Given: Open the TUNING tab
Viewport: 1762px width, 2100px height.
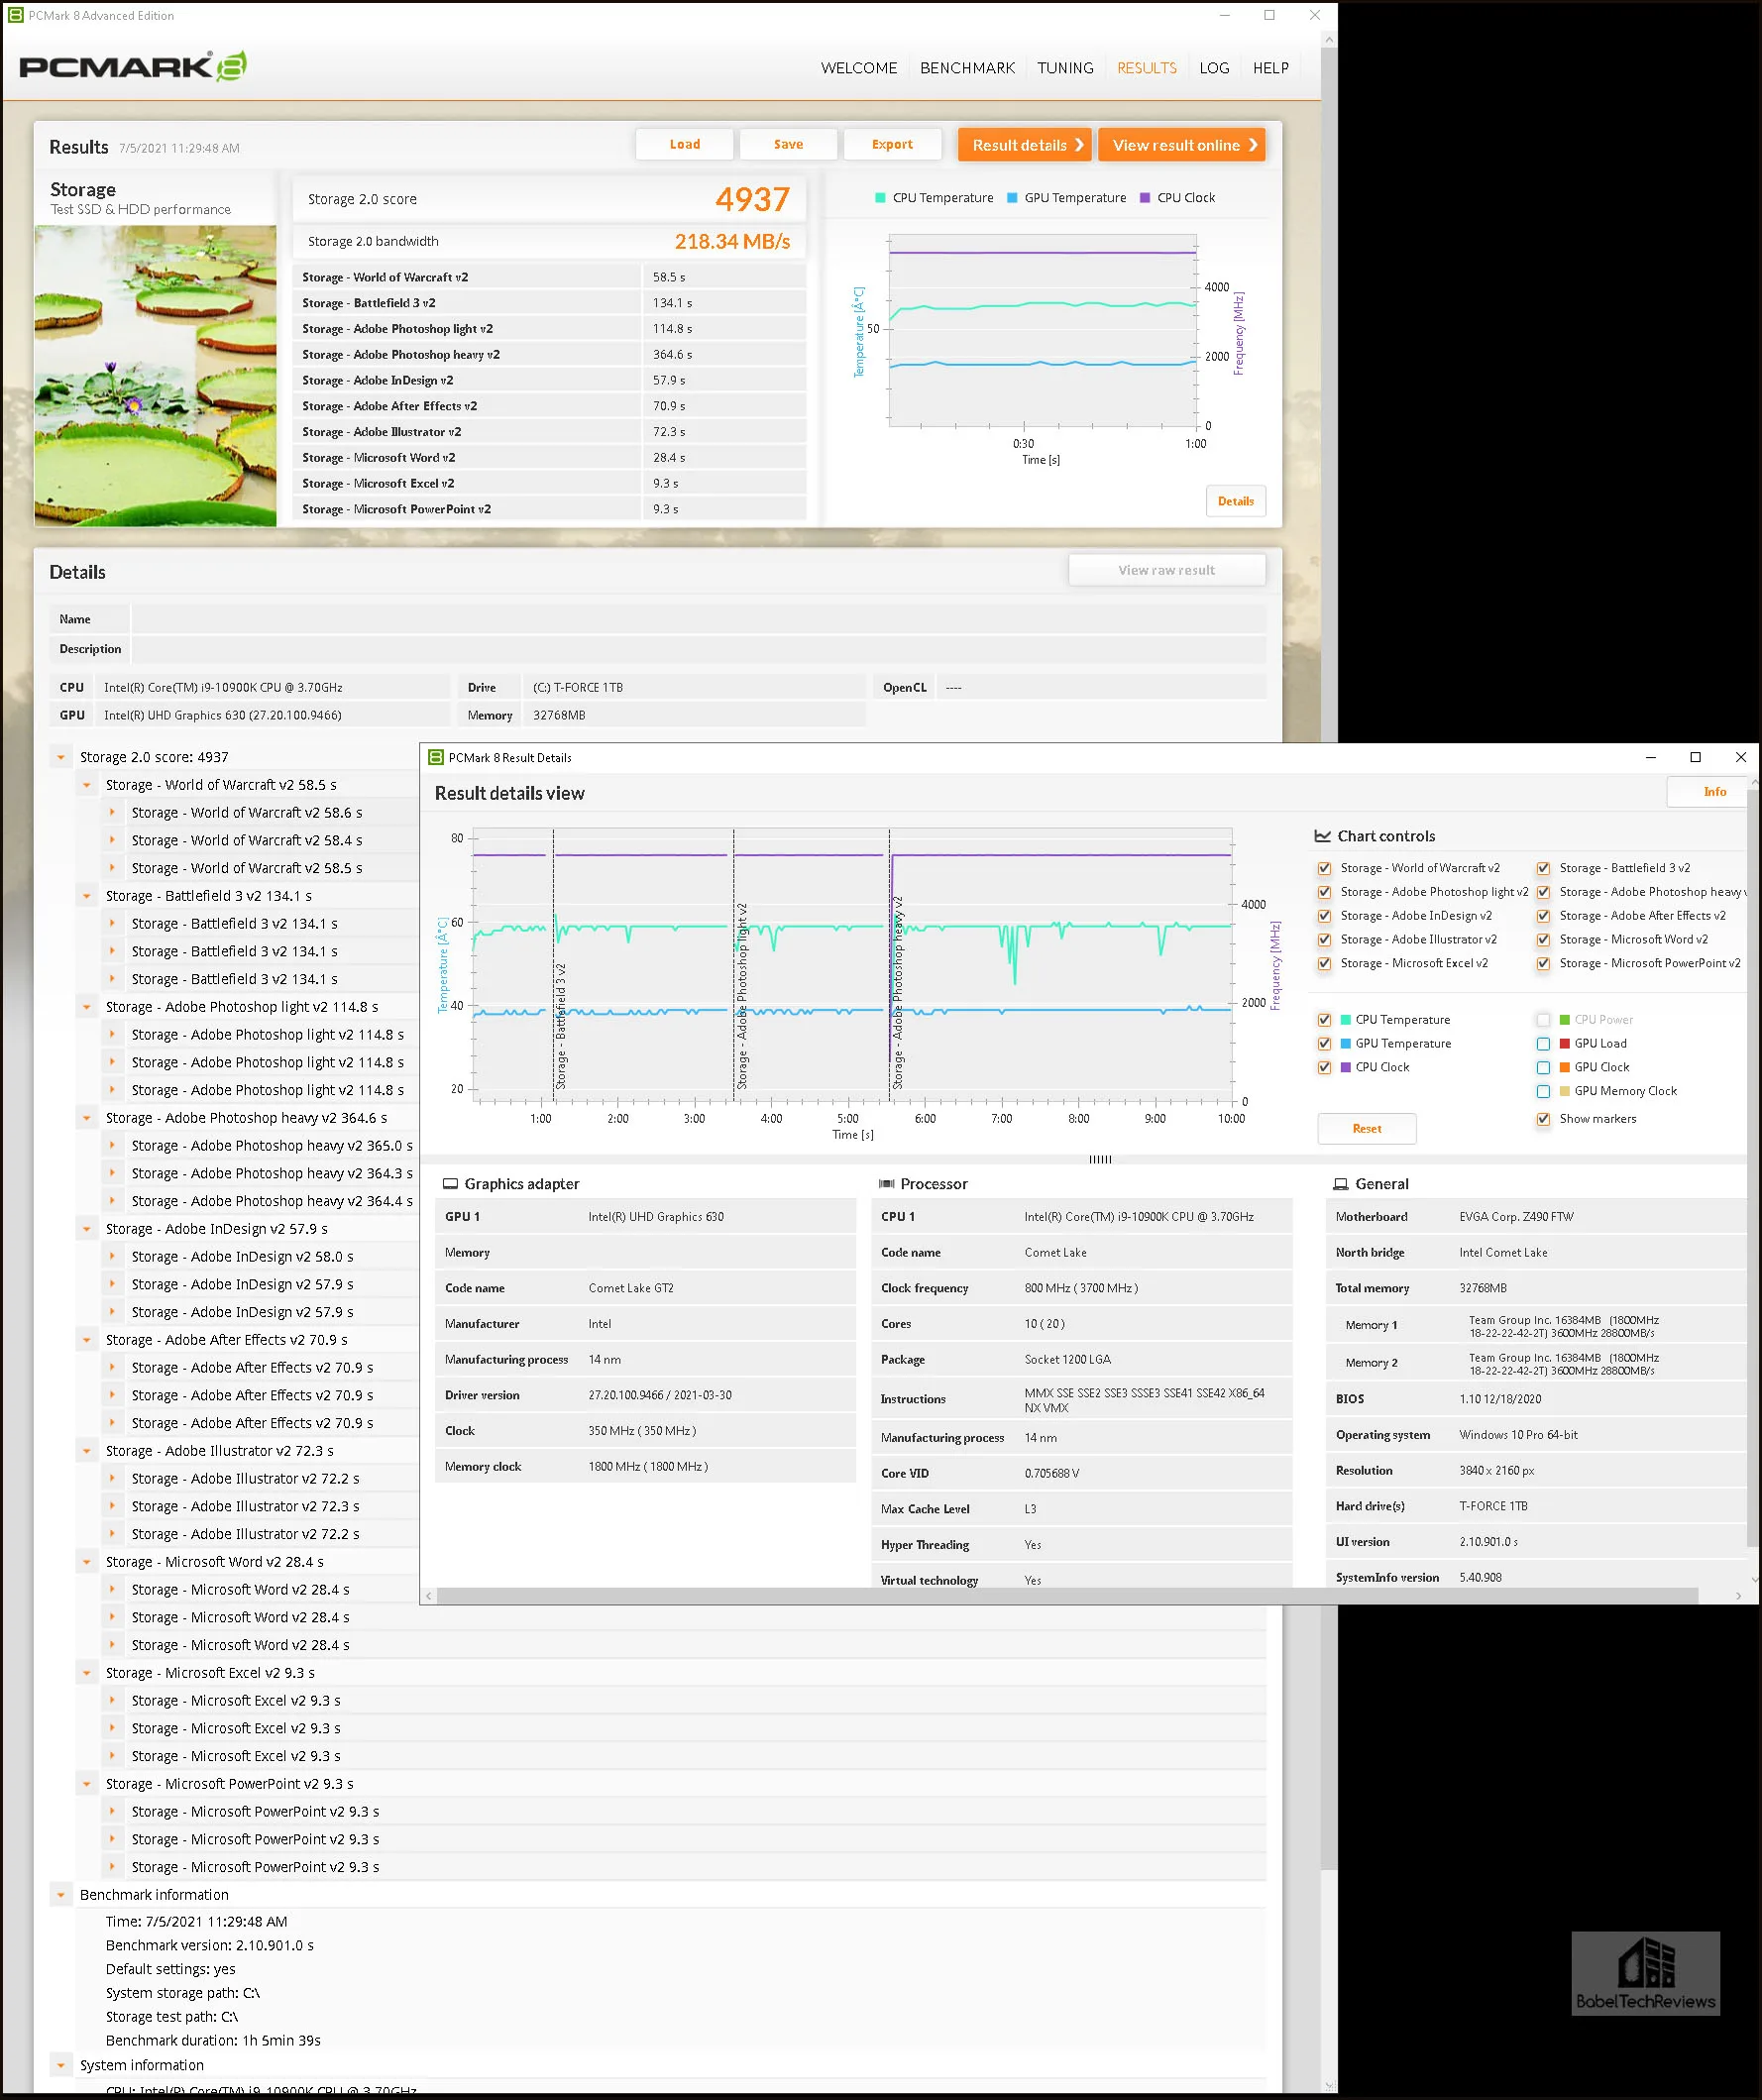Looking at the screenshot, I should pos(1065,68).
